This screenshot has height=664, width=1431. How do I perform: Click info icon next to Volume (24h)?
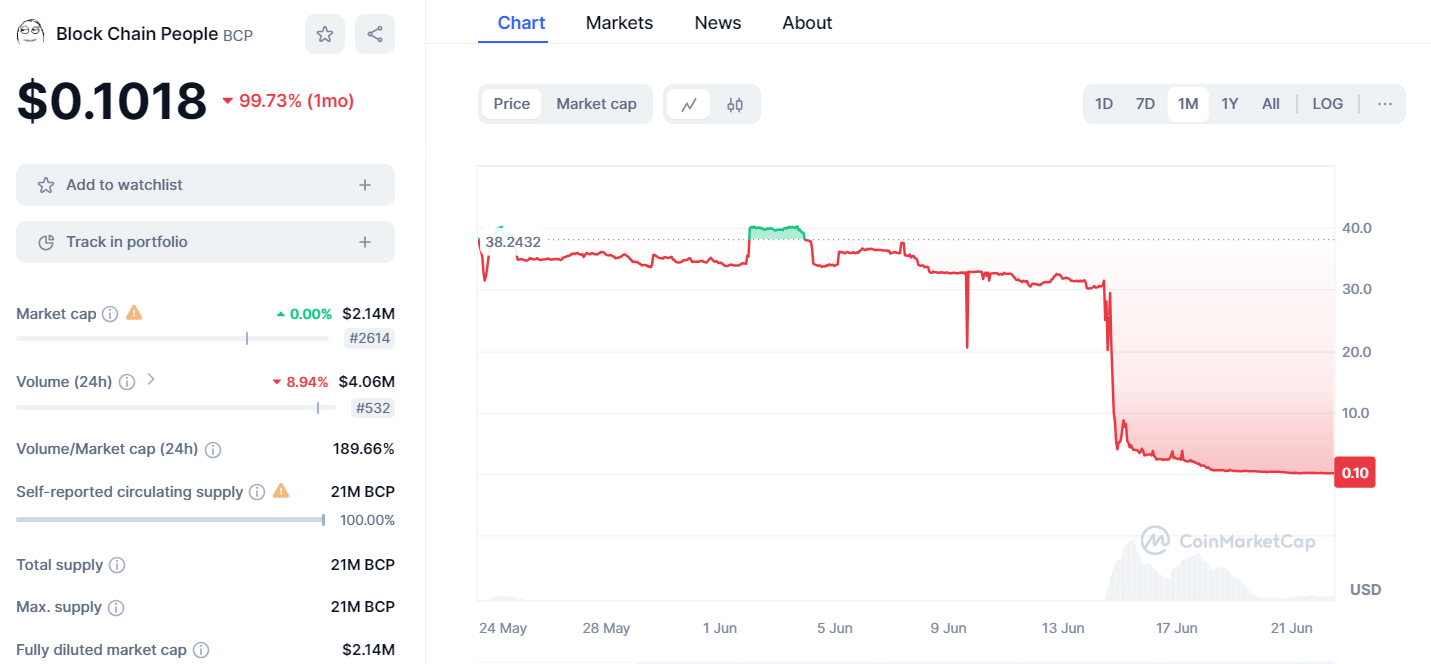[x=127, y=382]
